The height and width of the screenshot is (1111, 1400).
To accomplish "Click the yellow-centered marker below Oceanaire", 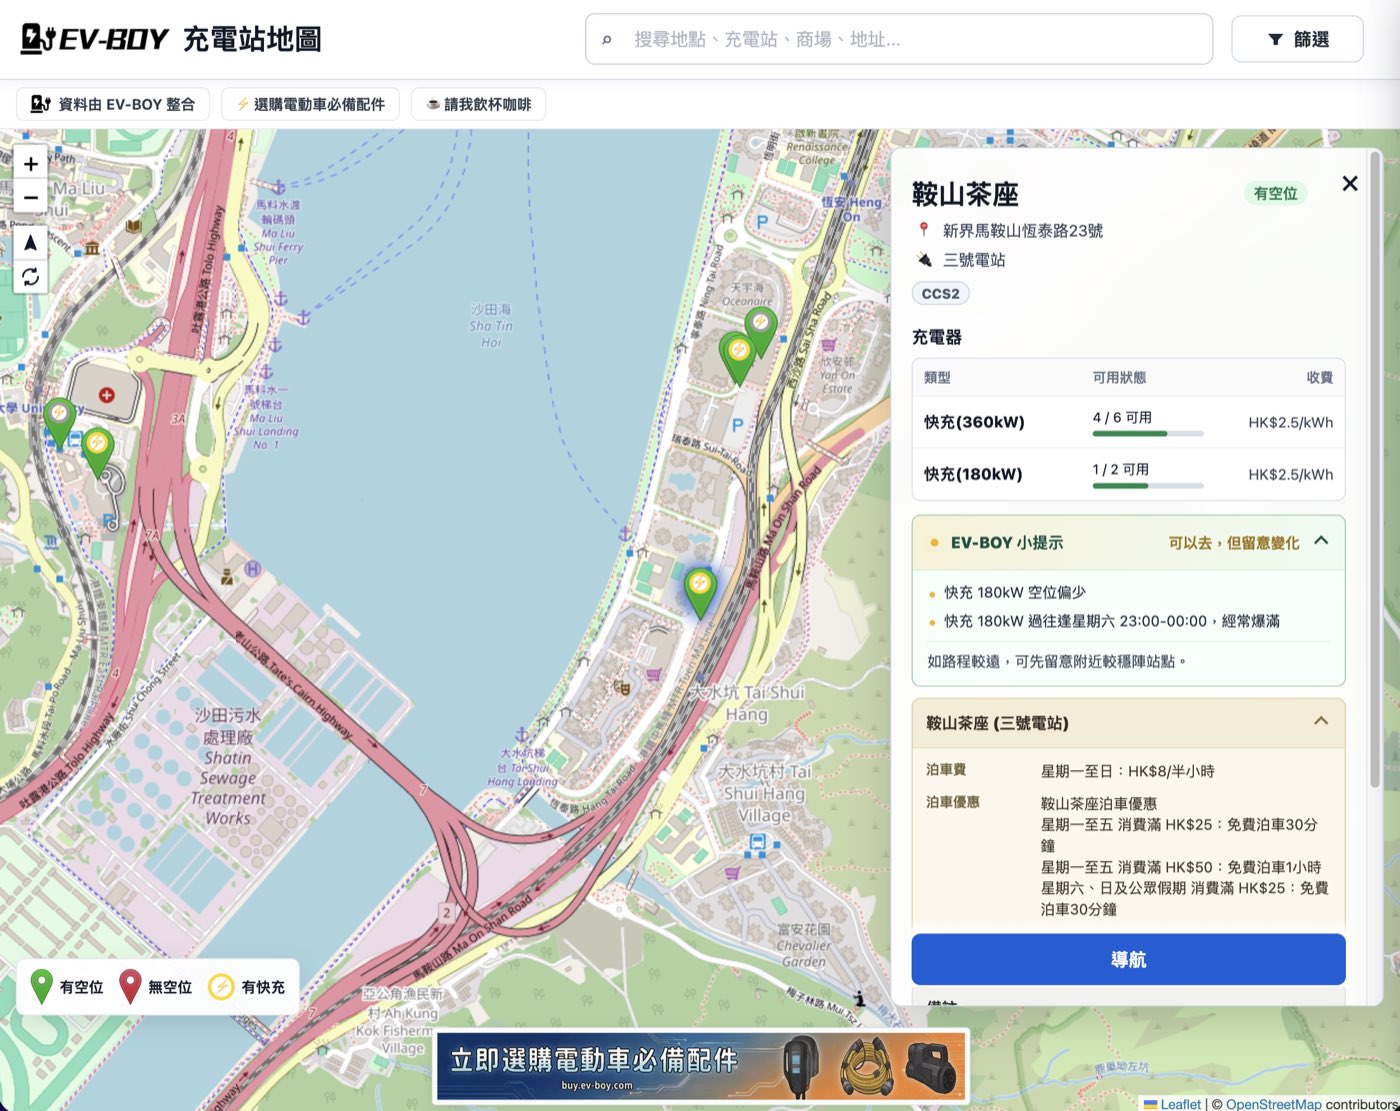I will (738, 358).
